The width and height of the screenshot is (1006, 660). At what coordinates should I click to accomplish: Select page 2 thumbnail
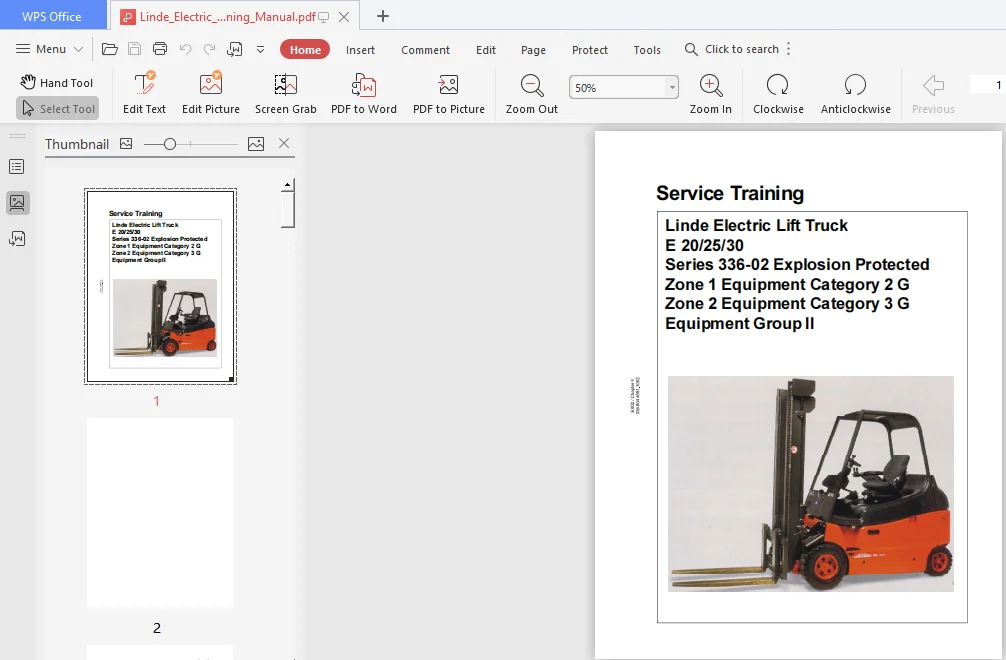160,512
